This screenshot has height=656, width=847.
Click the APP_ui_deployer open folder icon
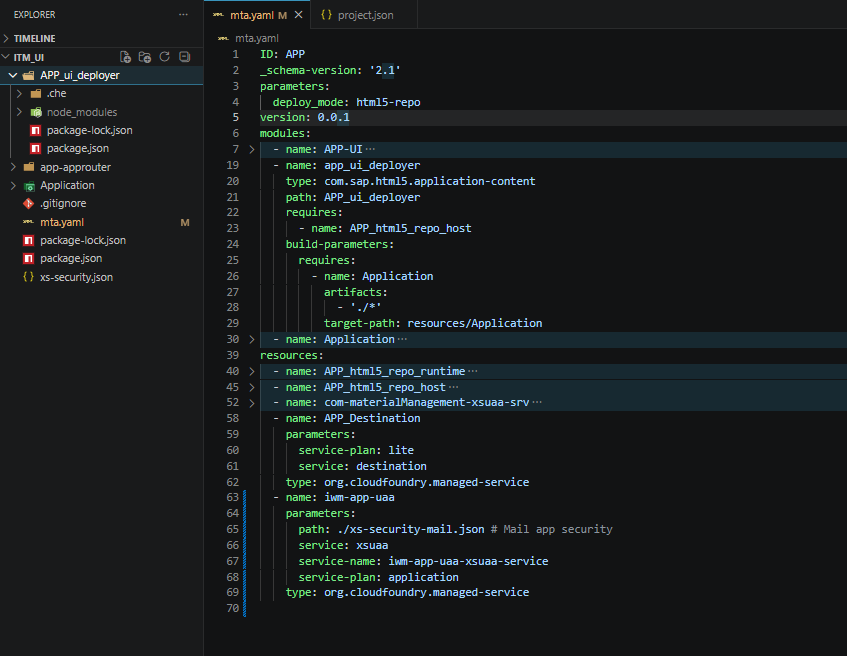(x=29, y=75)
